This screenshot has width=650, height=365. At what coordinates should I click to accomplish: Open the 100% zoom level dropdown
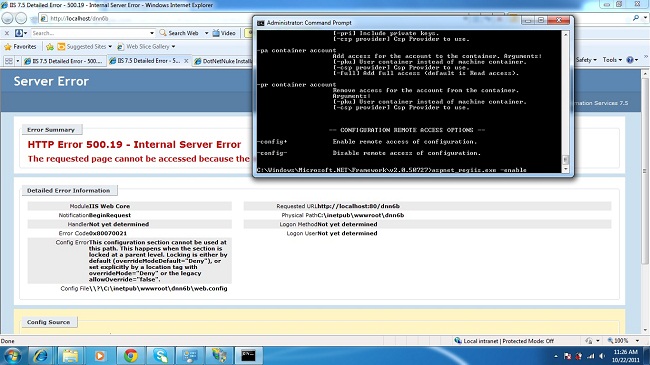(x=637, y=341)
